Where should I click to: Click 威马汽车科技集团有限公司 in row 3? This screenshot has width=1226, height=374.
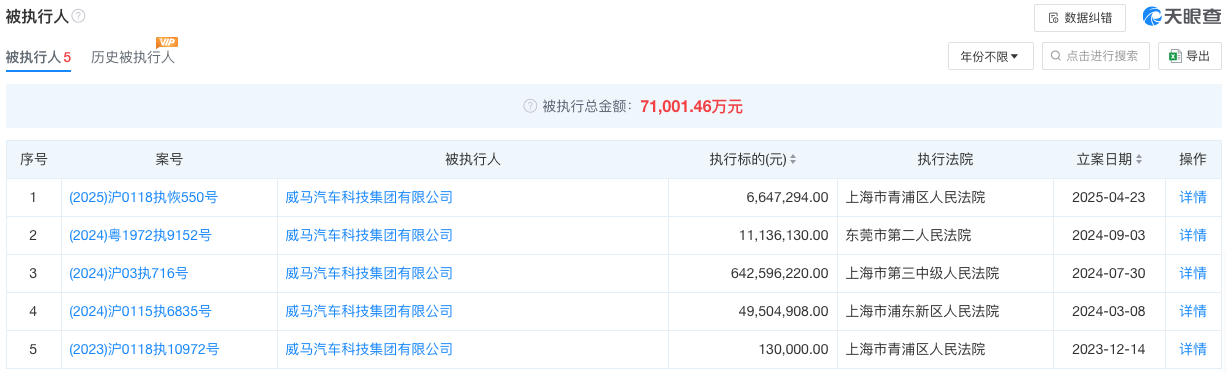coord(369,273)
